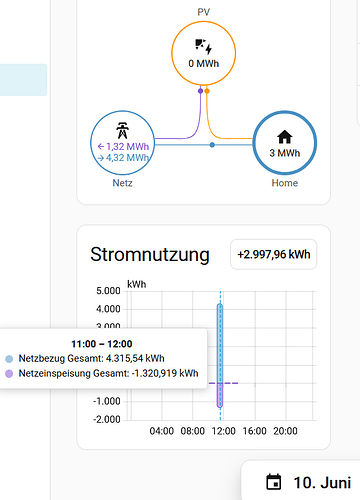Click the 11:00 – 12:00 tooltip header
The height and width of the screenshot is (500, 360).
pos(102,344)
